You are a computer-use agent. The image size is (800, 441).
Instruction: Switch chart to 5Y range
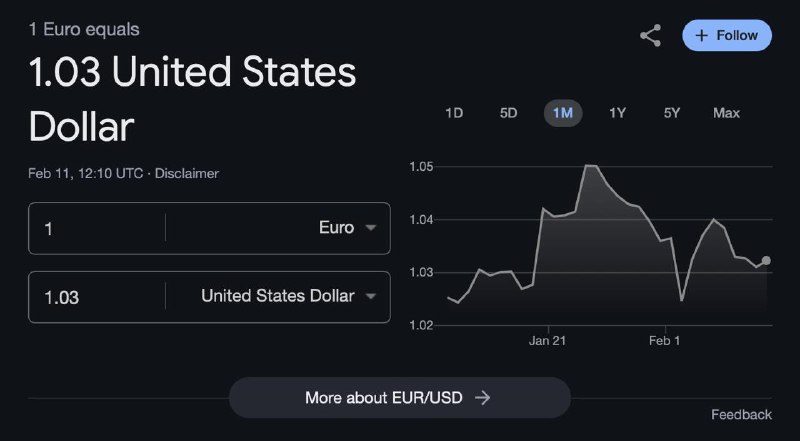point(671,113)
